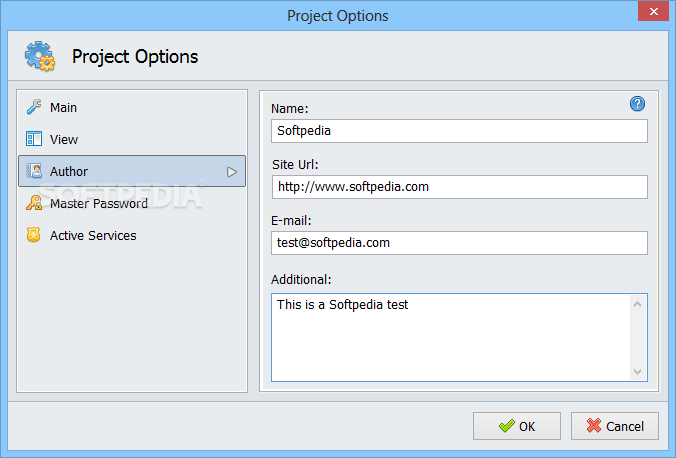Confirm settings with the OK button
The width and height of the screenshot is (676, 458).
click(516, 426)
